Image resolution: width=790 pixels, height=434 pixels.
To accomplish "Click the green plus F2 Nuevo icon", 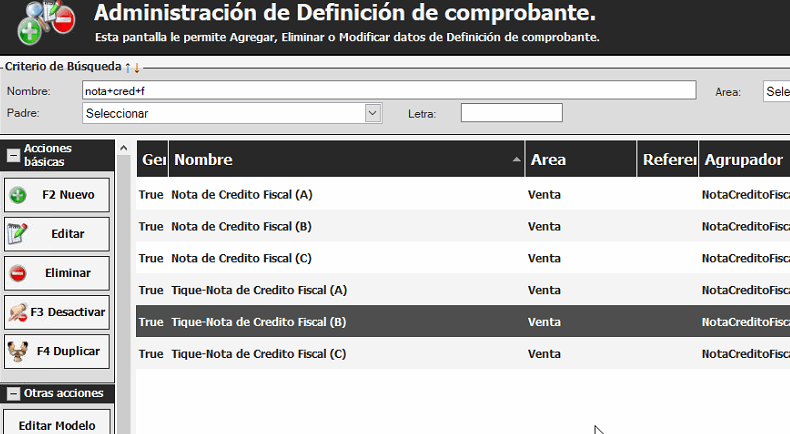I will [x=18, y=196].
